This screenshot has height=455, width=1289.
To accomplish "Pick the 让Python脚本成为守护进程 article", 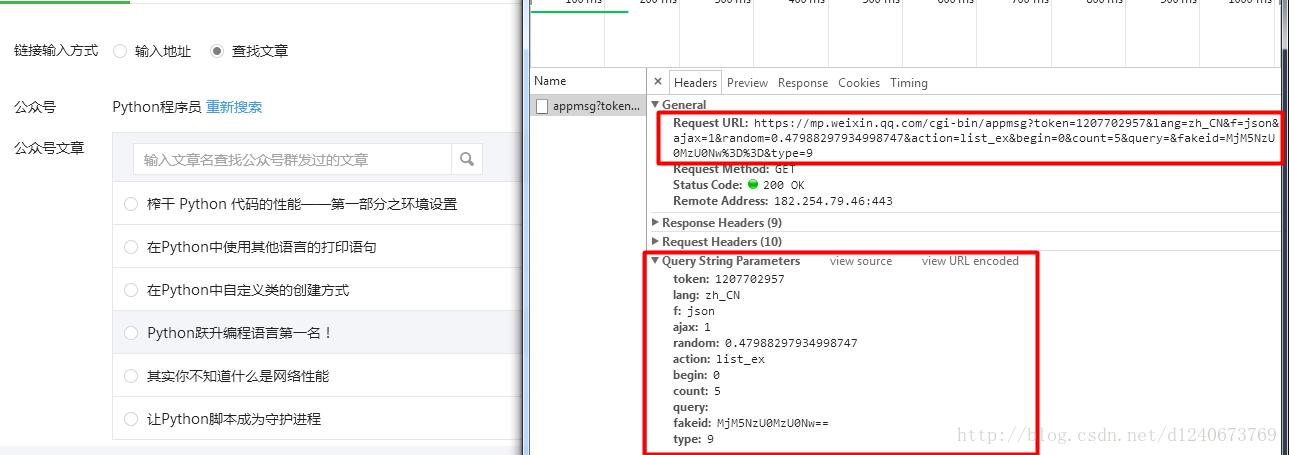I will click(x=131, y=419).
